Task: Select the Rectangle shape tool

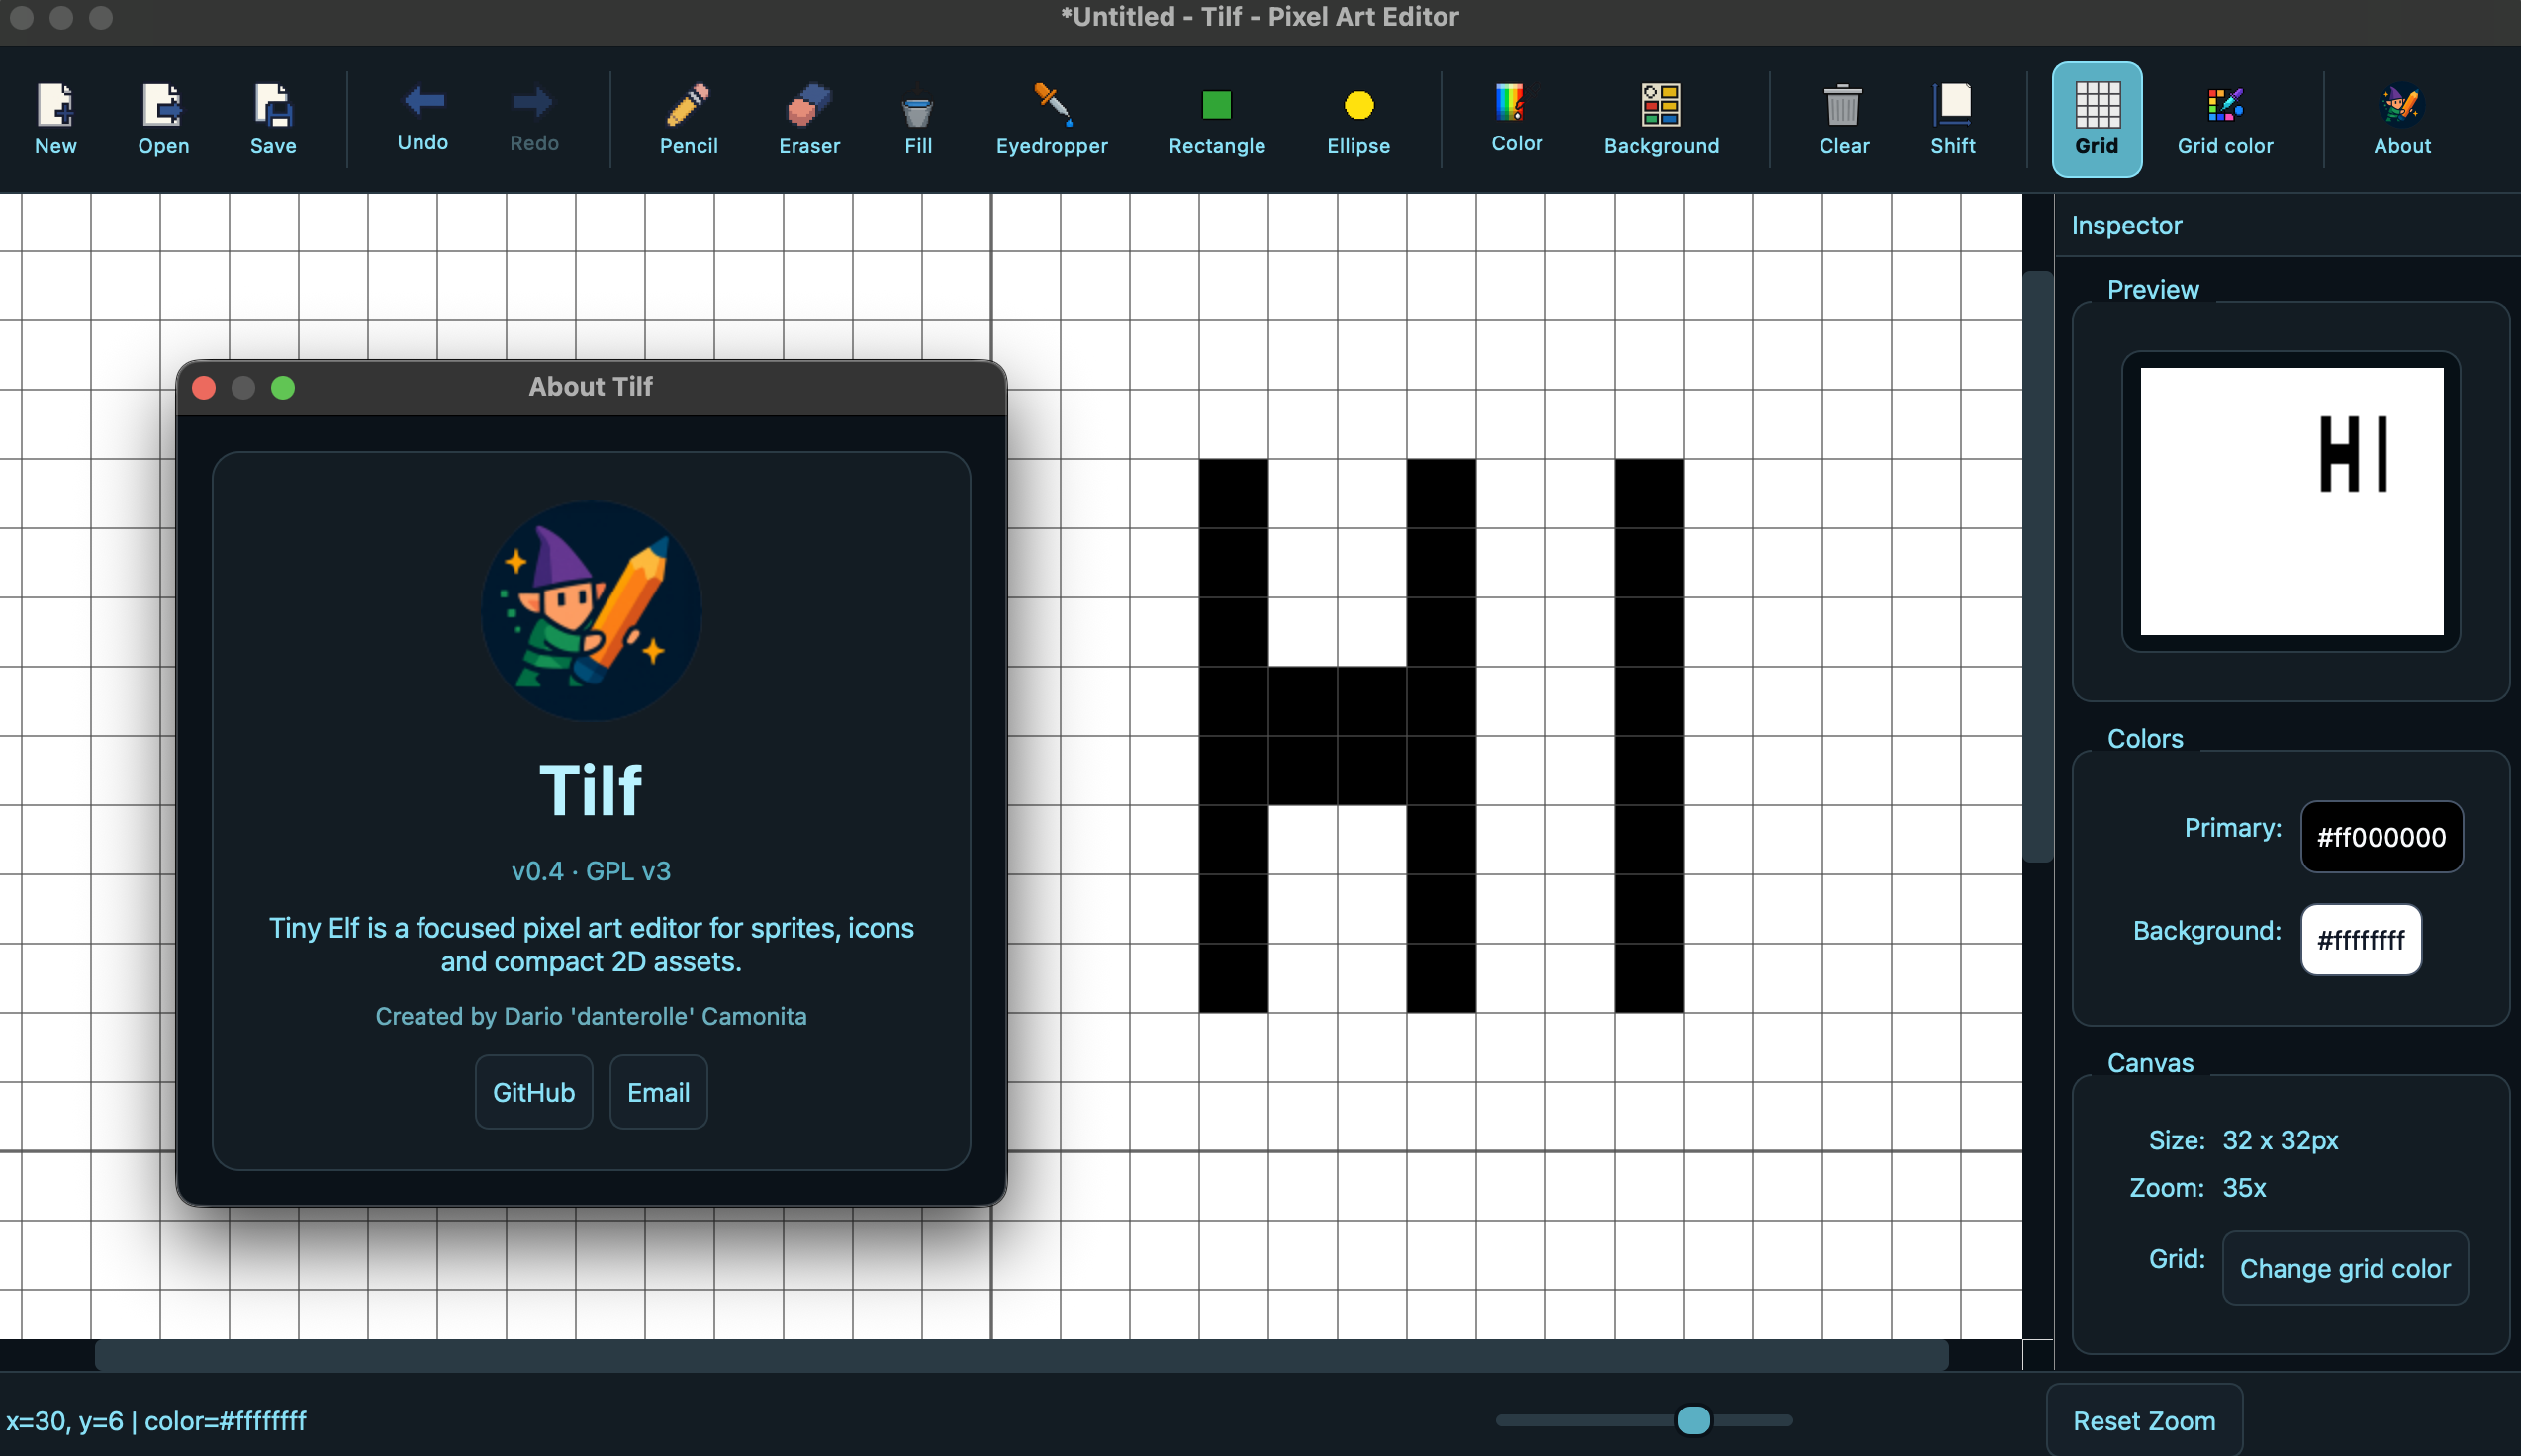Action: coord(1216,119)
